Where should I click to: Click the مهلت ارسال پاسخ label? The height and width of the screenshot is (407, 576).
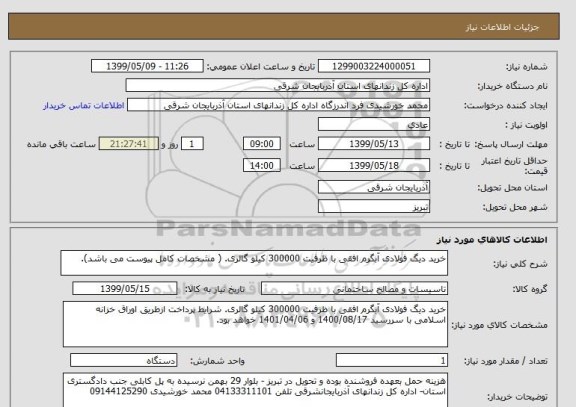510,144
